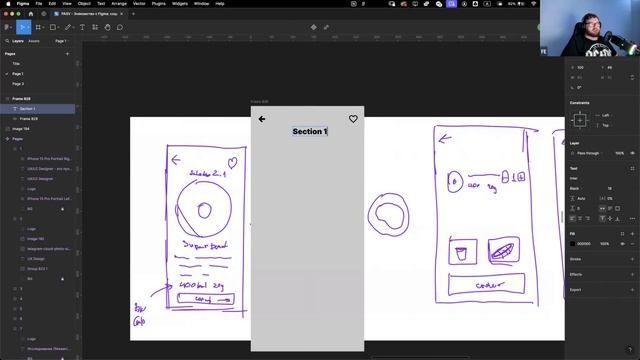Screen dimensions: 640x360
Task: Open the Object menu
Action: [84, 4]
